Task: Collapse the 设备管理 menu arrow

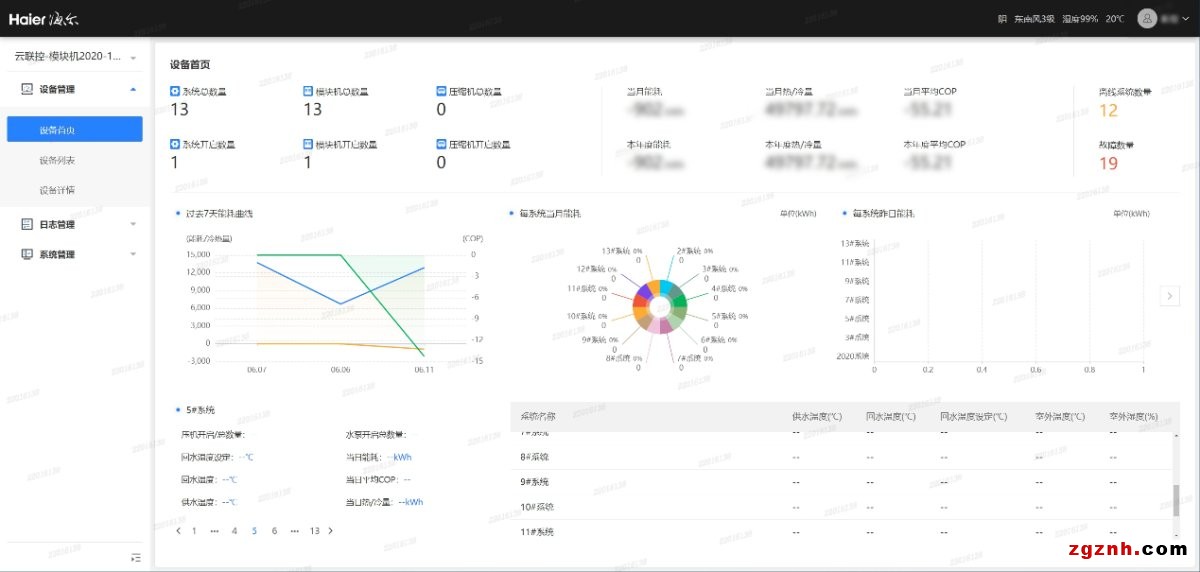Action: coord(133,89)
